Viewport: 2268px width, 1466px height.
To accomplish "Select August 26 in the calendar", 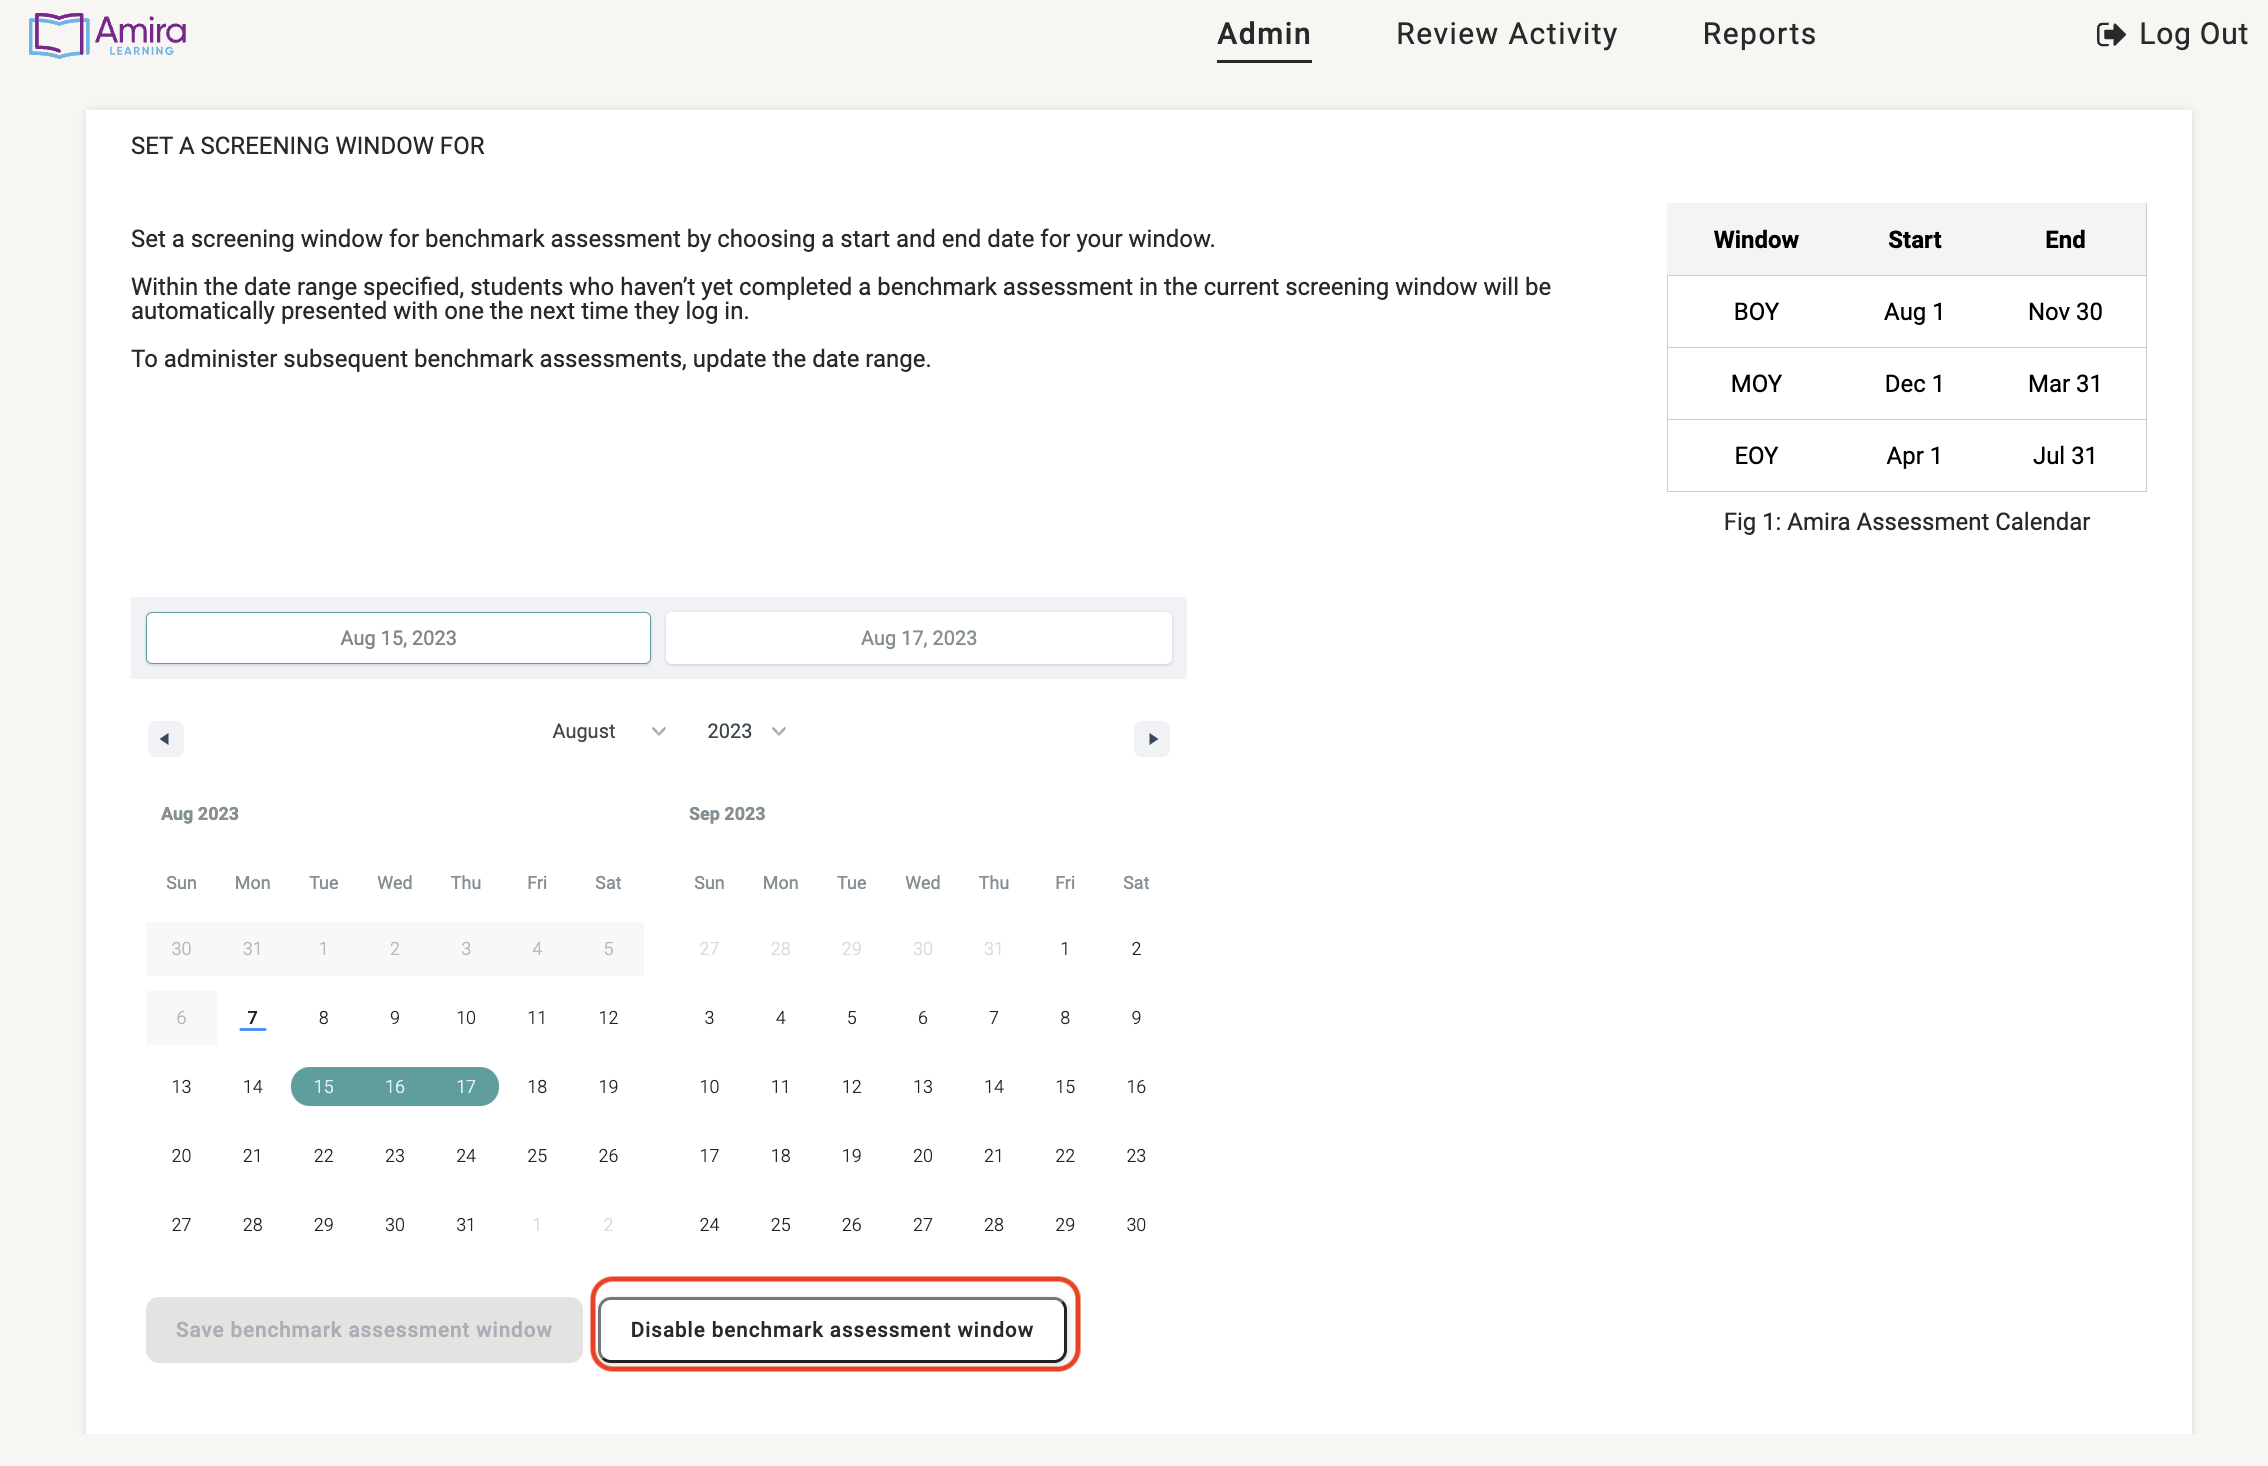I will coord(608,1156).
